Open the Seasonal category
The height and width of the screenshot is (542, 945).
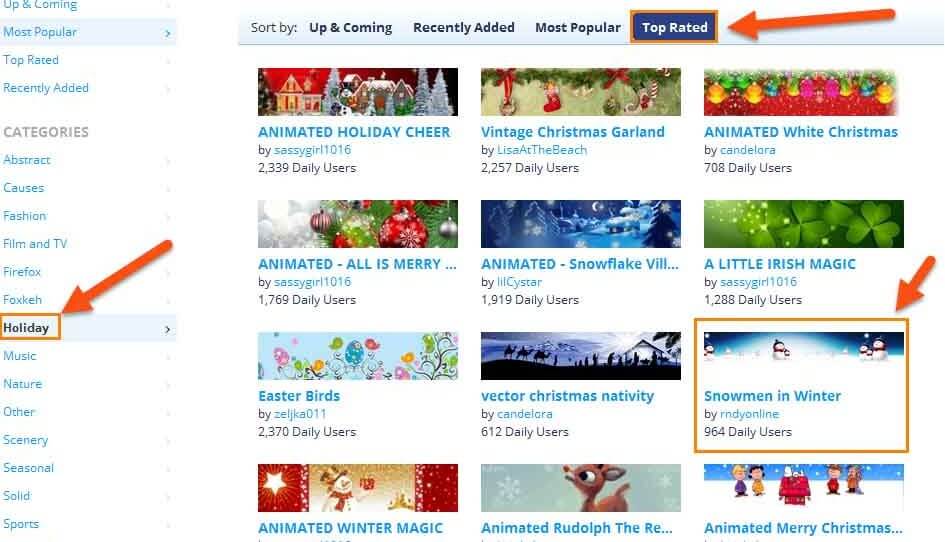tap(28, 468)
